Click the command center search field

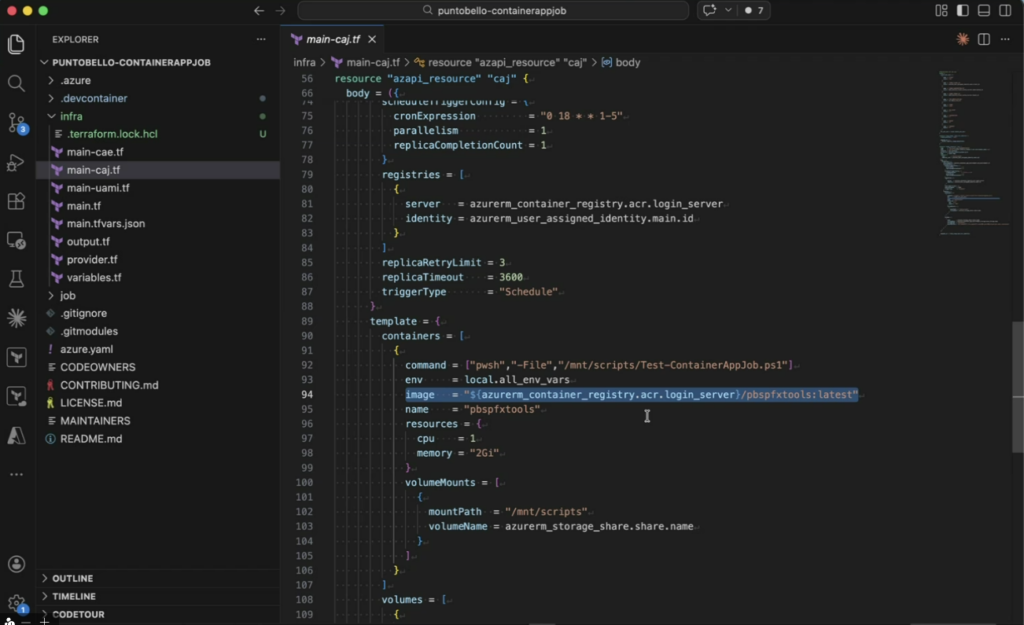pos(493,10)
